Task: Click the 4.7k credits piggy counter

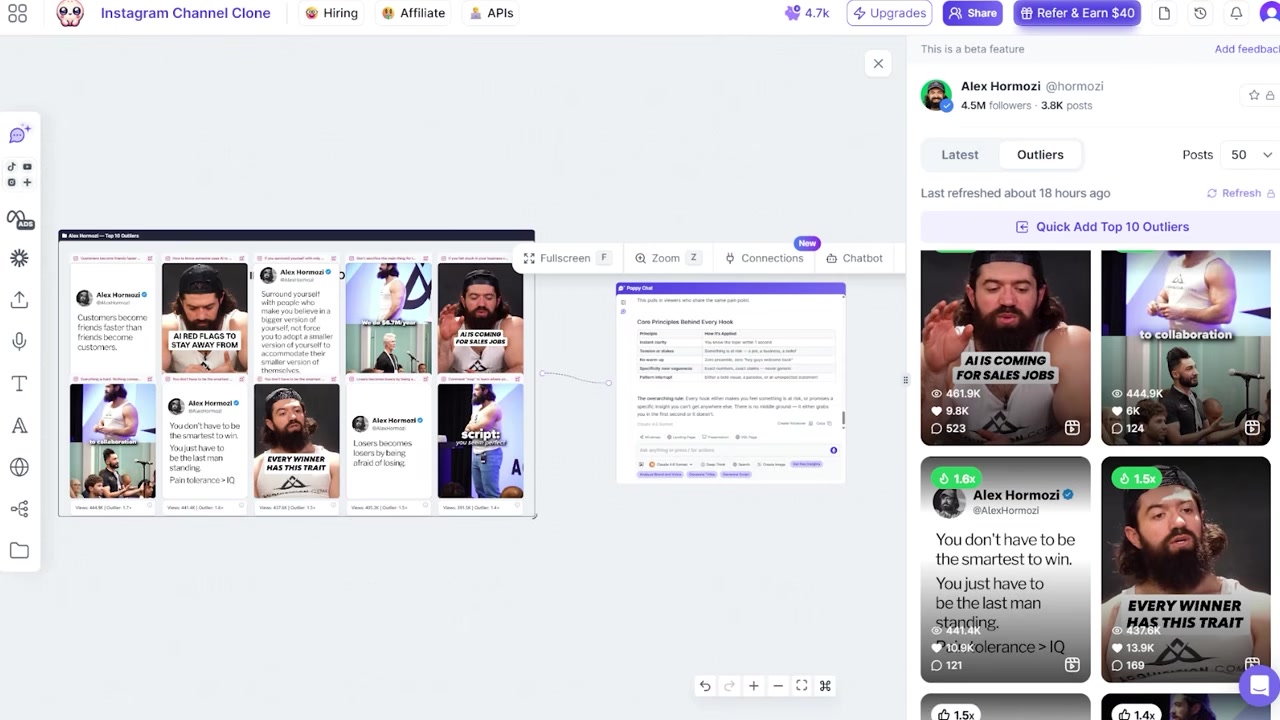Action: [x=807, y=14]
